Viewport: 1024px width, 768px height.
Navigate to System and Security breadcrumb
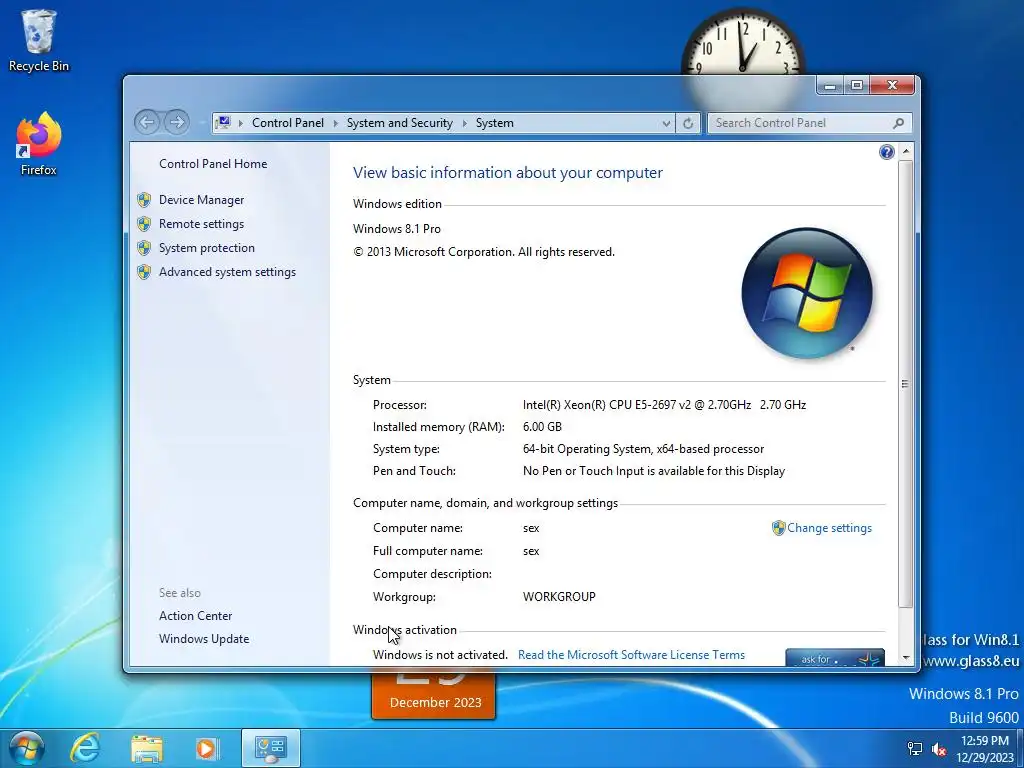[x=400, y=123]
